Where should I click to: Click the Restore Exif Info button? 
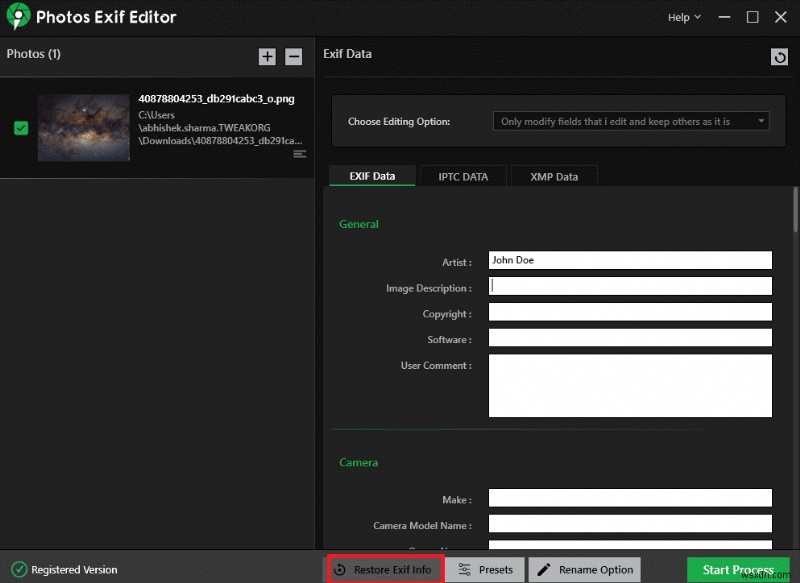pyautogui.click(x=385, y=569)
